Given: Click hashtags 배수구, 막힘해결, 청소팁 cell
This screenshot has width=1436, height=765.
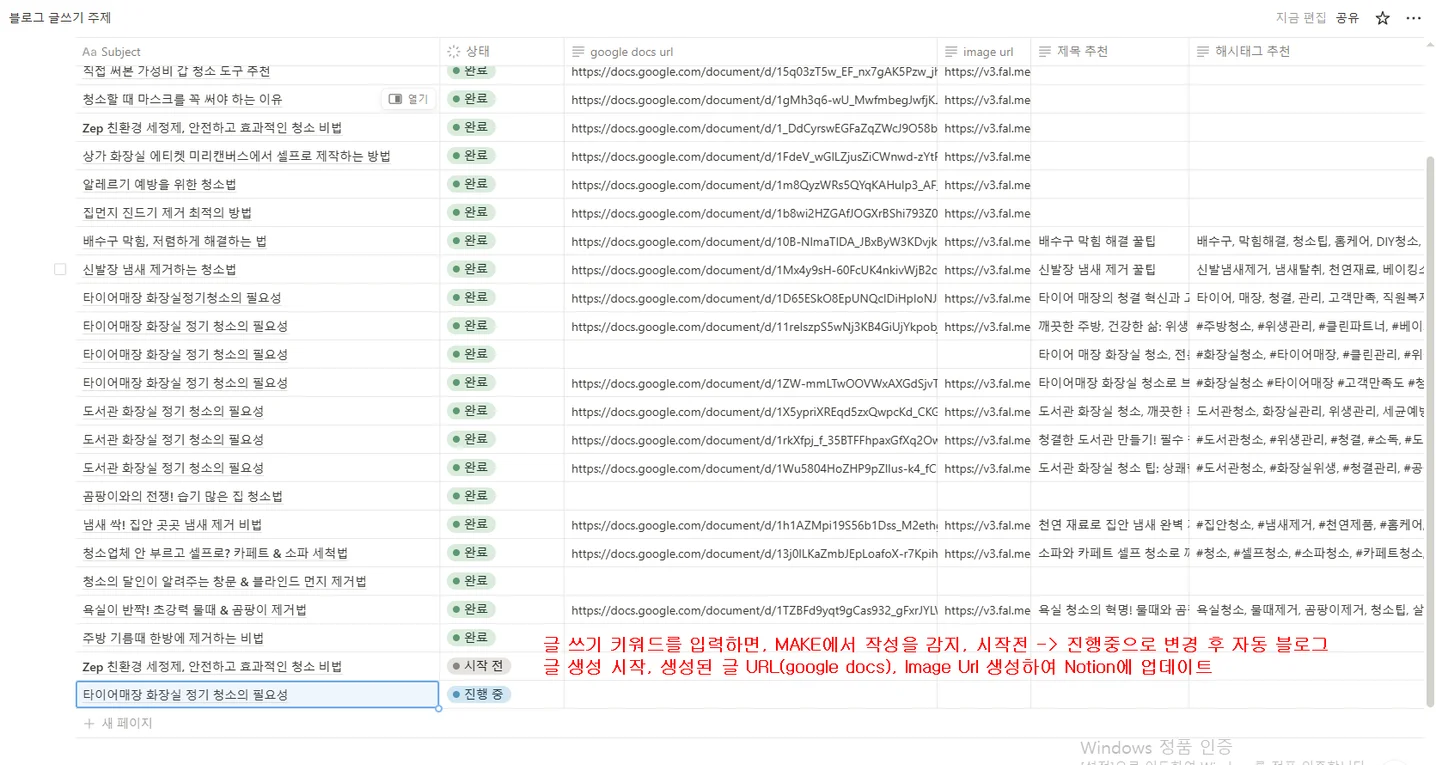Looking at the screenshot, I should coord(1309,241).
